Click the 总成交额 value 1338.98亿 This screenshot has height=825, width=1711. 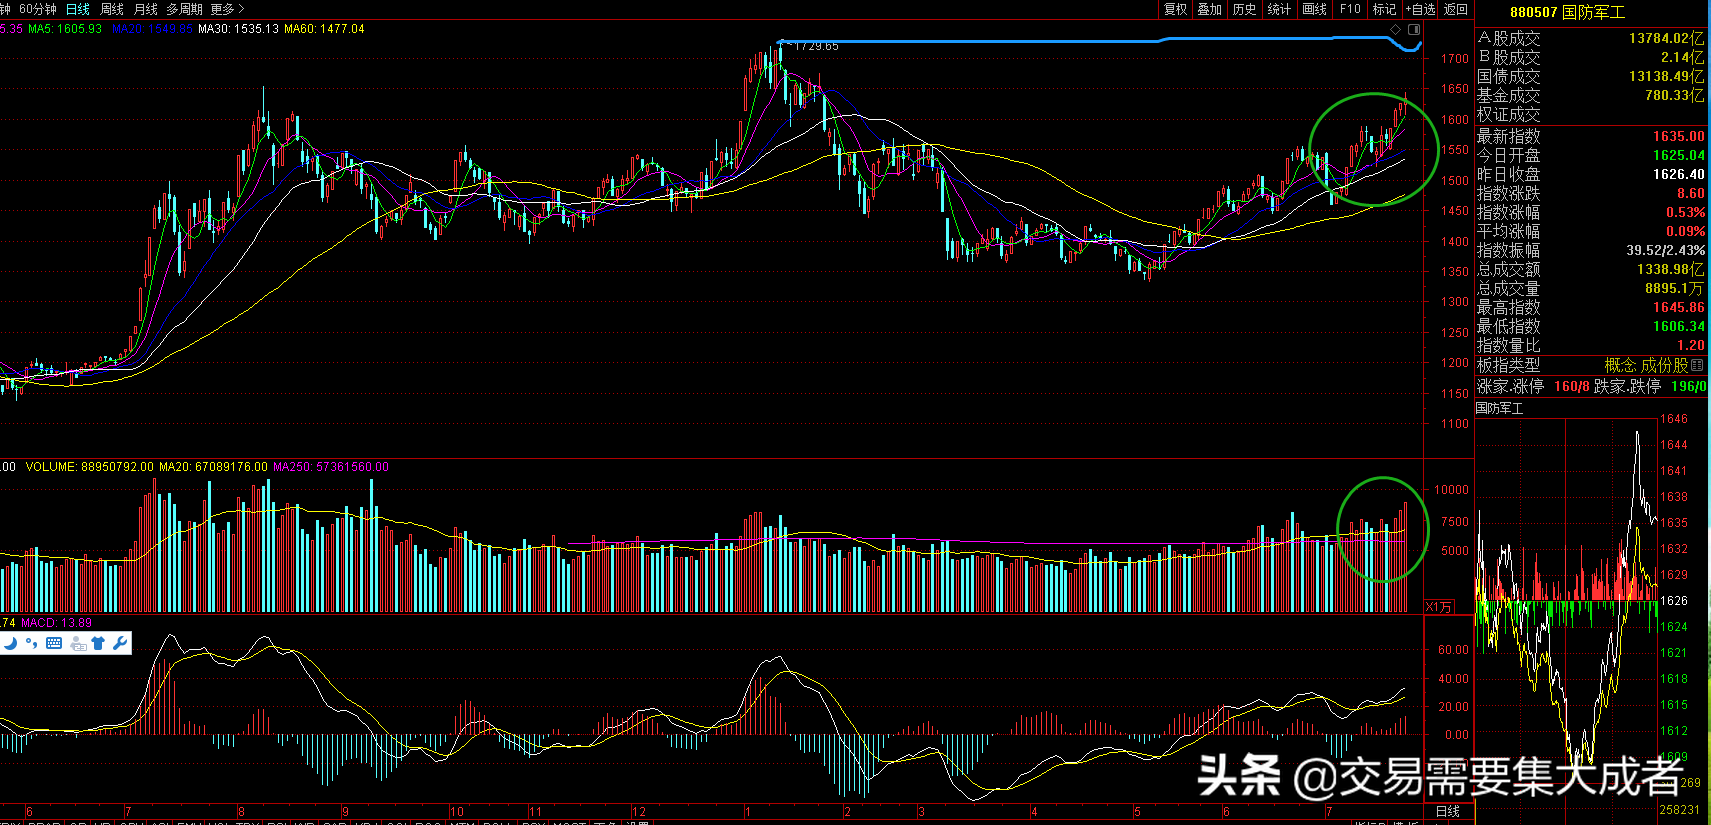[x=1670, y=270]
